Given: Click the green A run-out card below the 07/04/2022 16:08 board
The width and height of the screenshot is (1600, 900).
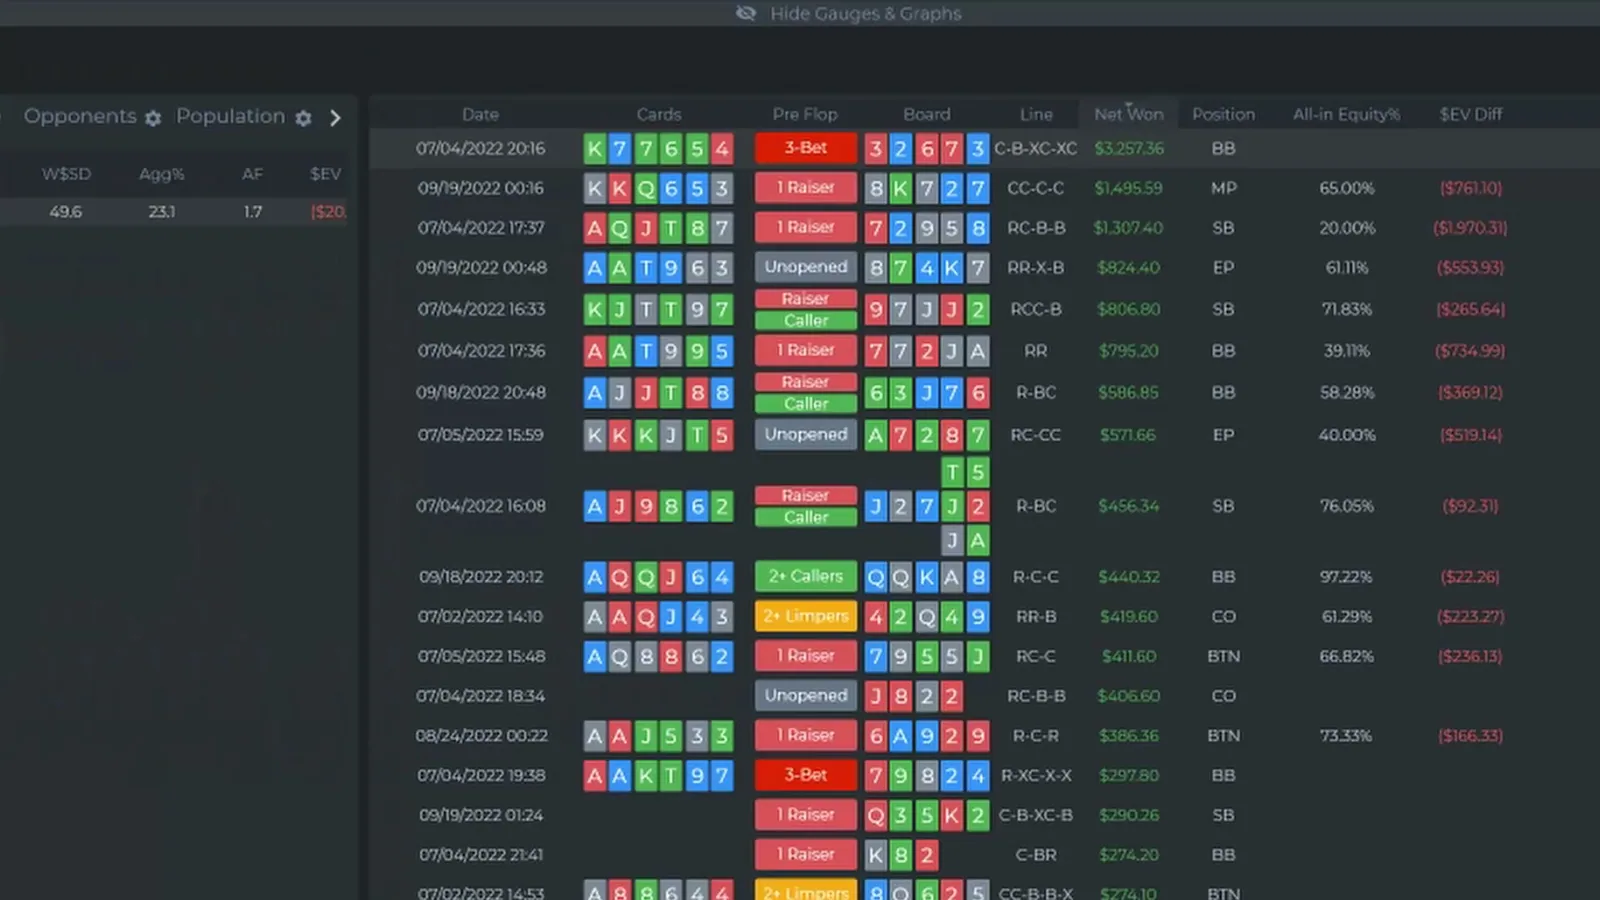Looking at the screenshot, I should pos(978,541).
